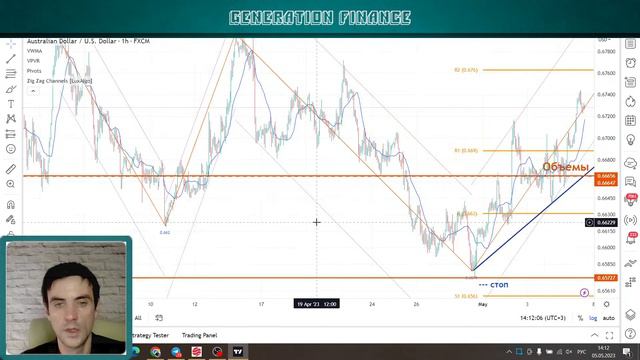The width and height of the screenshot is (640, 360).
Task: Open the ideas lightbulb panel
Action: (x=630, y=140)
